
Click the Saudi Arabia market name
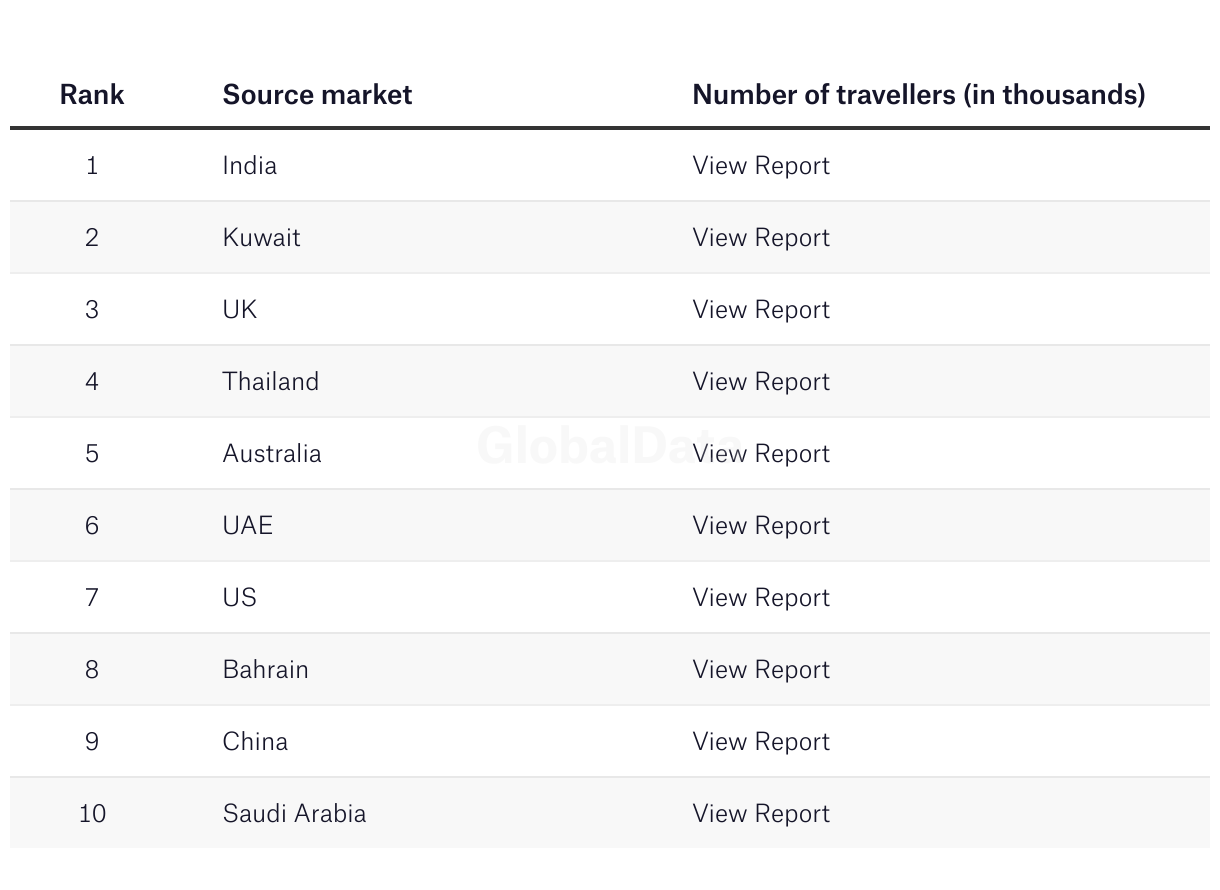pyautogui.click(x=294, y=814)
